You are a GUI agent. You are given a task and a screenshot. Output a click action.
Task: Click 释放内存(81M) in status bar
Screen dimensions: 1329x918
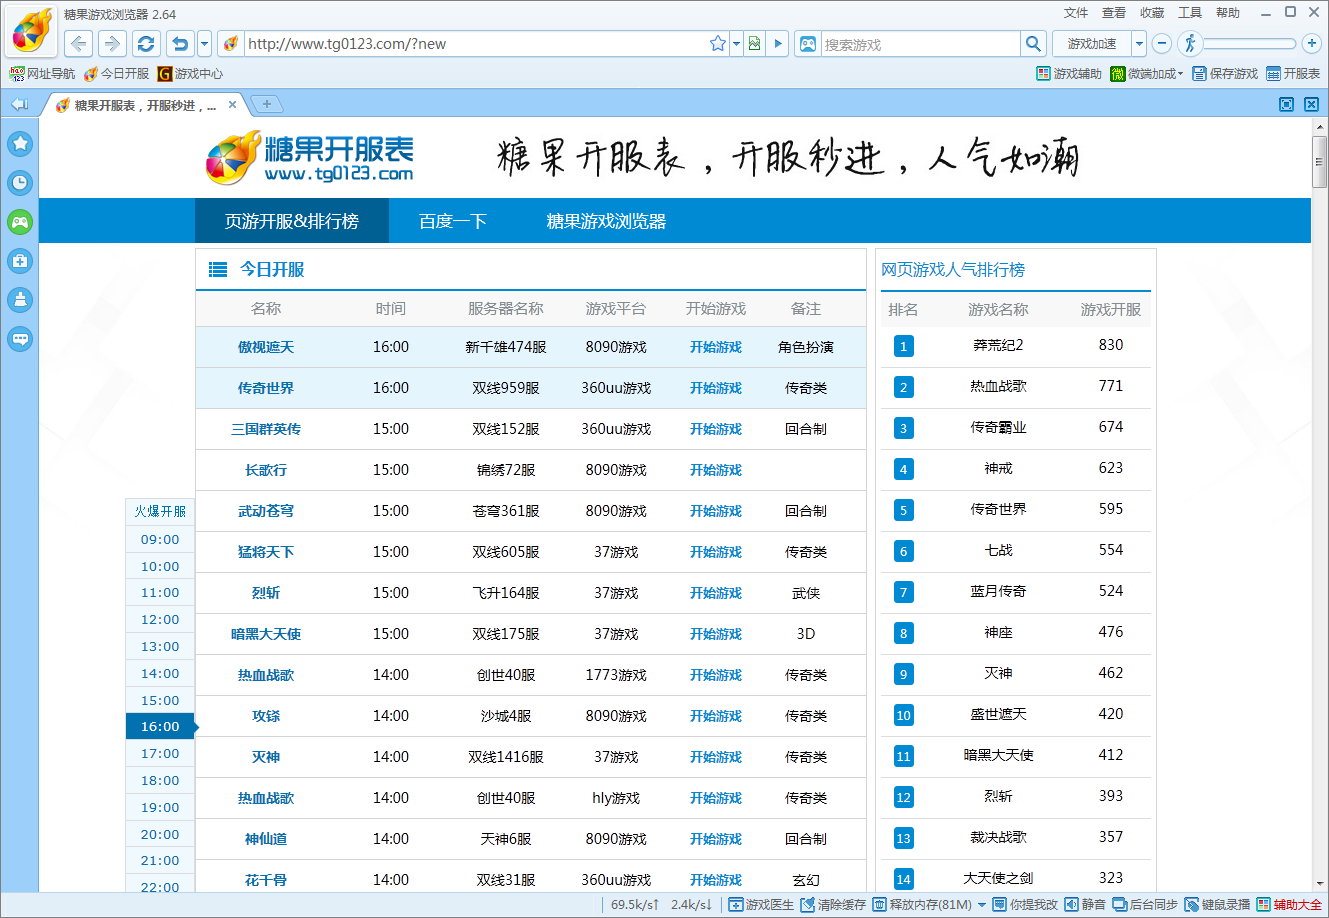point(922,904)
